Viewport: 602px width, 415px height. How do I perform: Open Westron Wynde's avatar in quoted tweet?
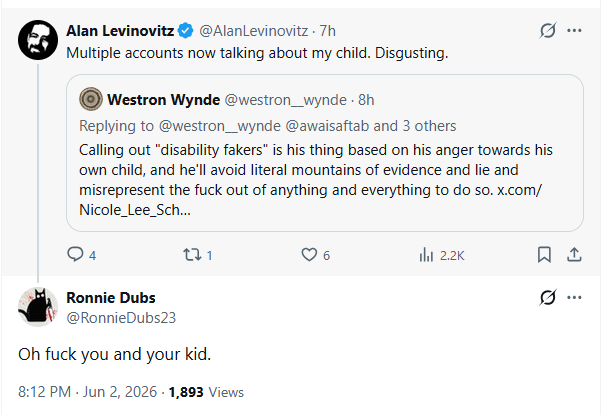pos(91,99)
